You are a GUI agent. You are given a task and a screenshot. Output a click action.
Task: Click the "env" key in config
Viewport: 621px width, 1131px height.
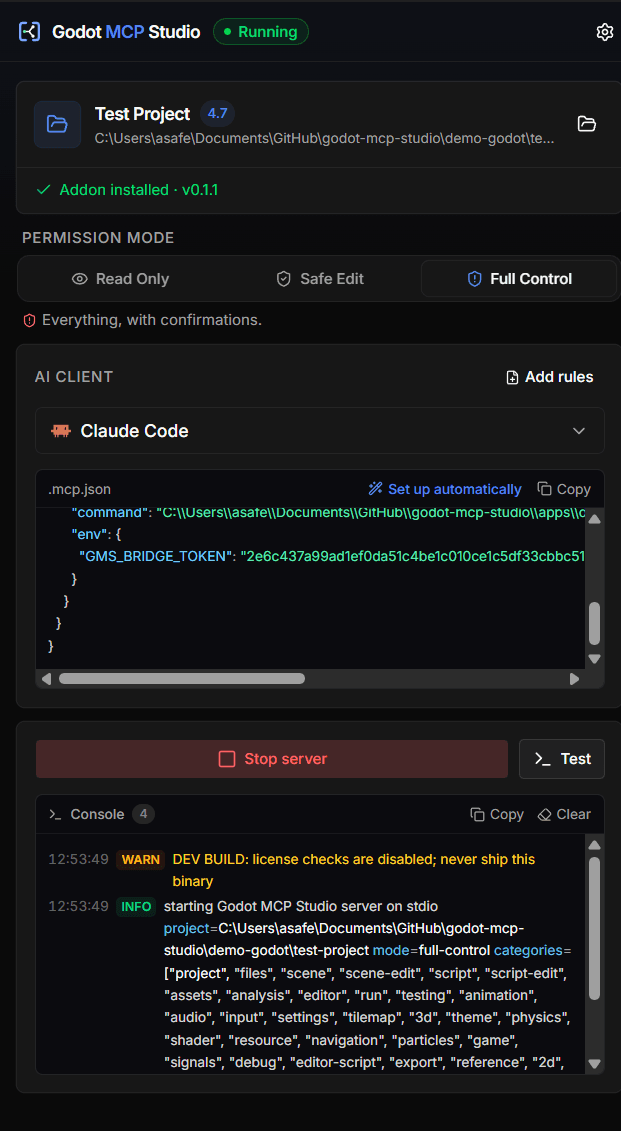tap(88, 534)
